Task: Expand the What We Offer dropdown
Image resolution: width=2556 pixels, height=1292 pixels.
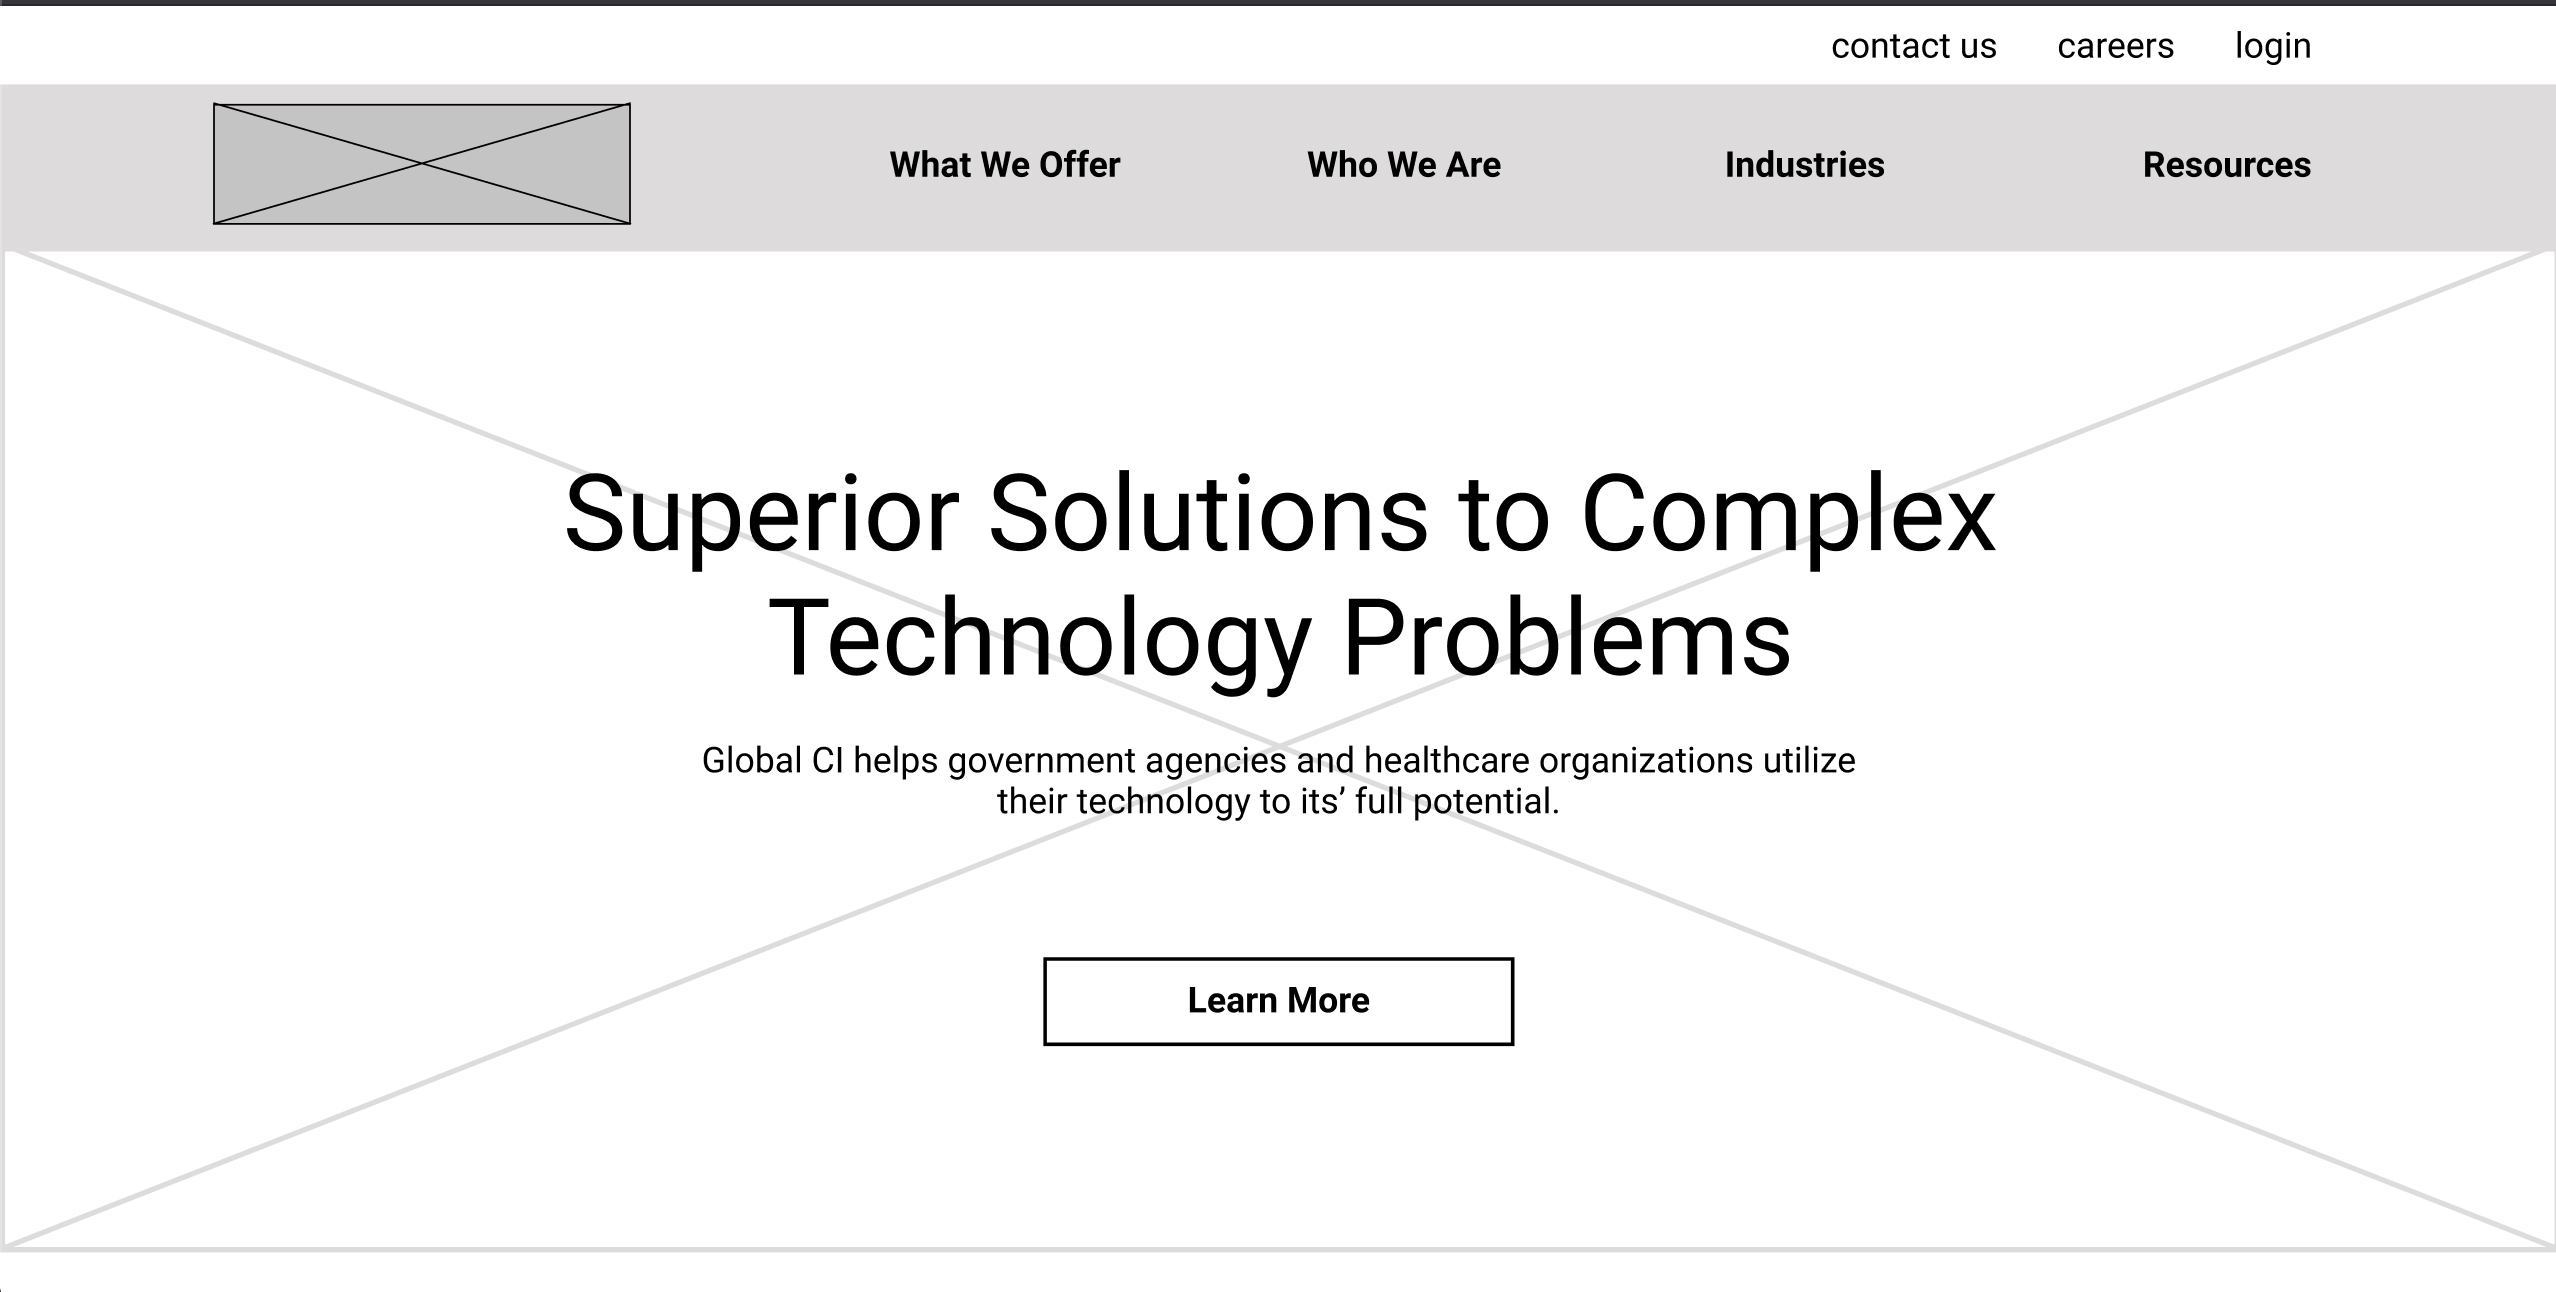Action: click(x=1005, y=165)
